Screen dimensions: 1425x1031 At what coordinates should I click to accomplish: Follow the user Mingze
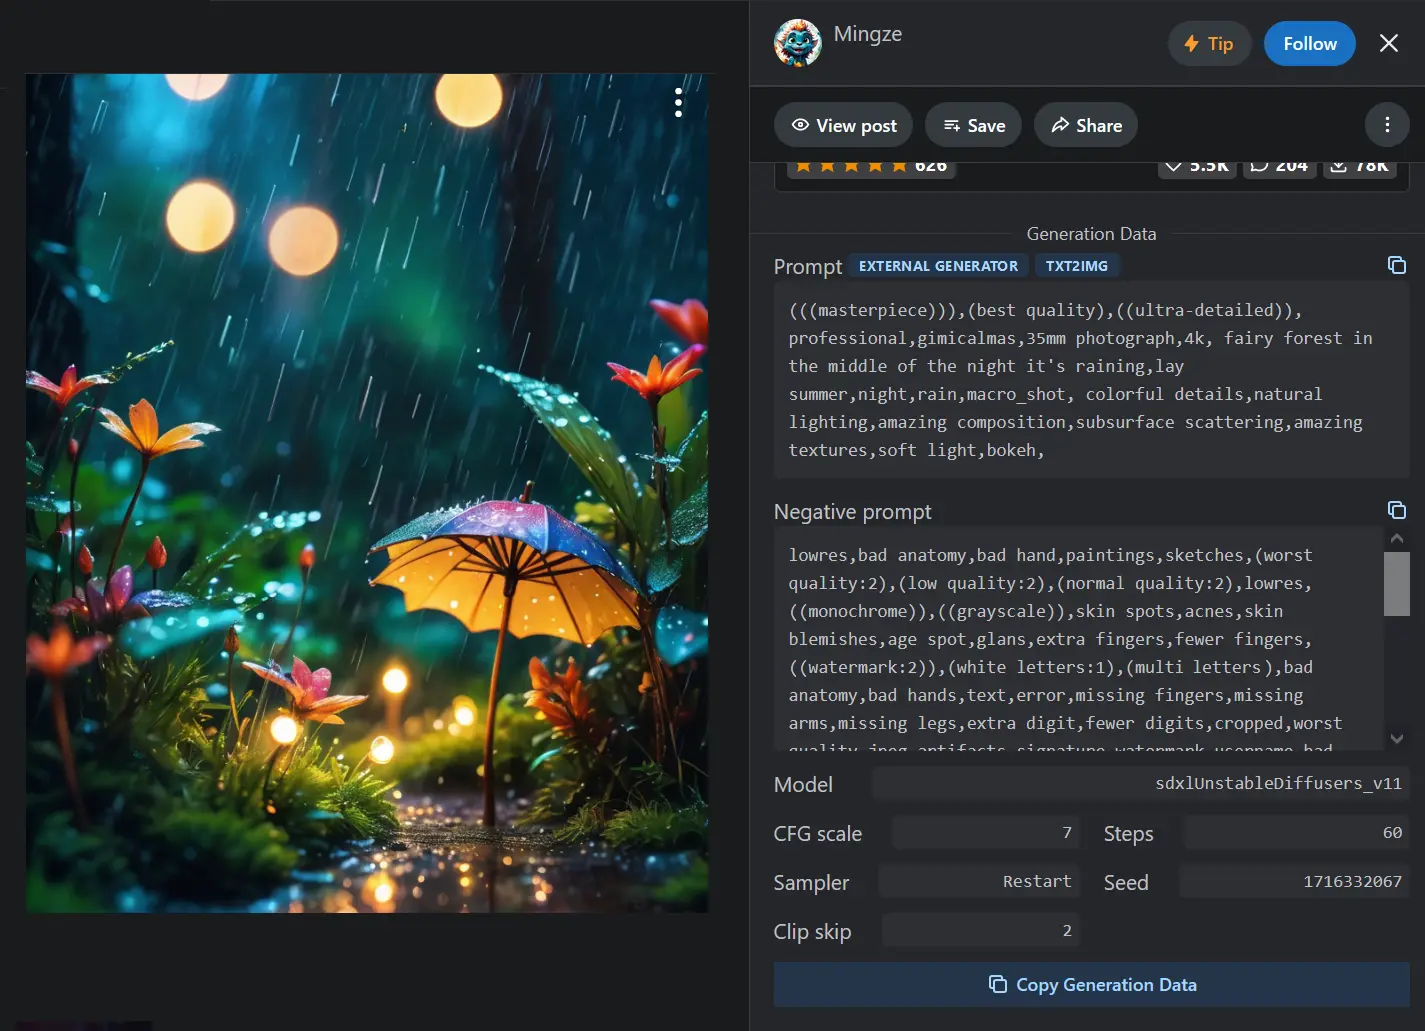(x=1309, y=44)
